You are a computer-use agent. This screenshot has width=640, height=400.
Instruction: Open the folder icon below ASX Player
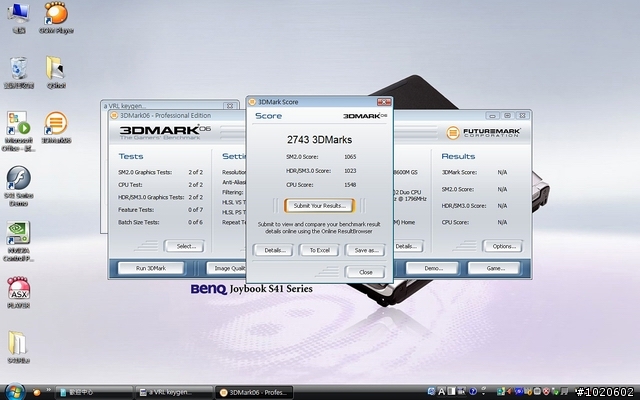tap(18, 347)
